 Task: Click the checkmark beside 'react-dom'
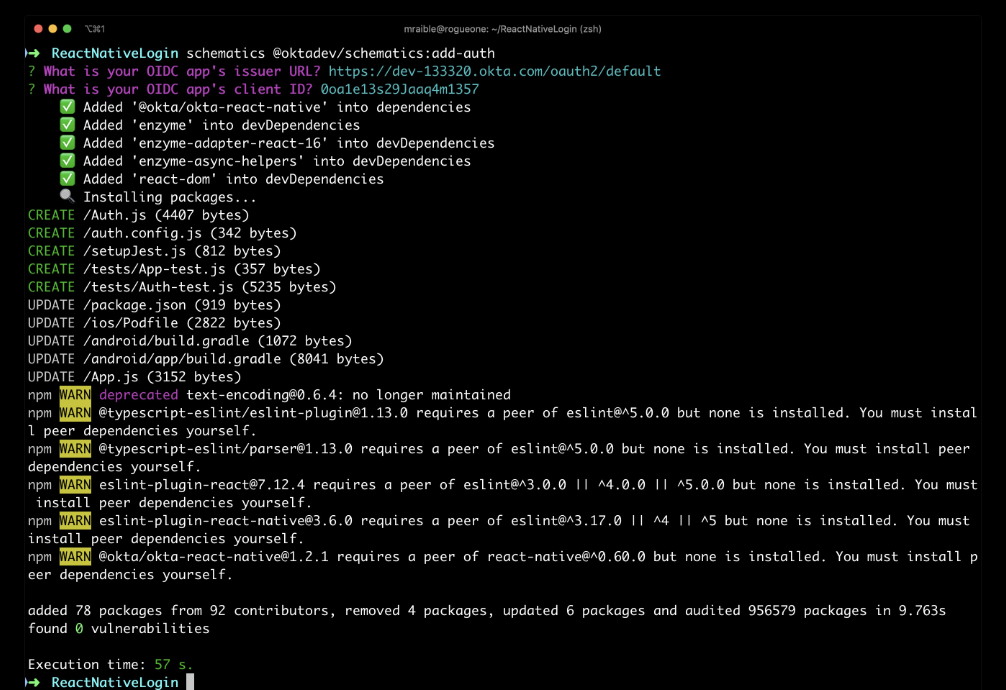click(67, 179)
